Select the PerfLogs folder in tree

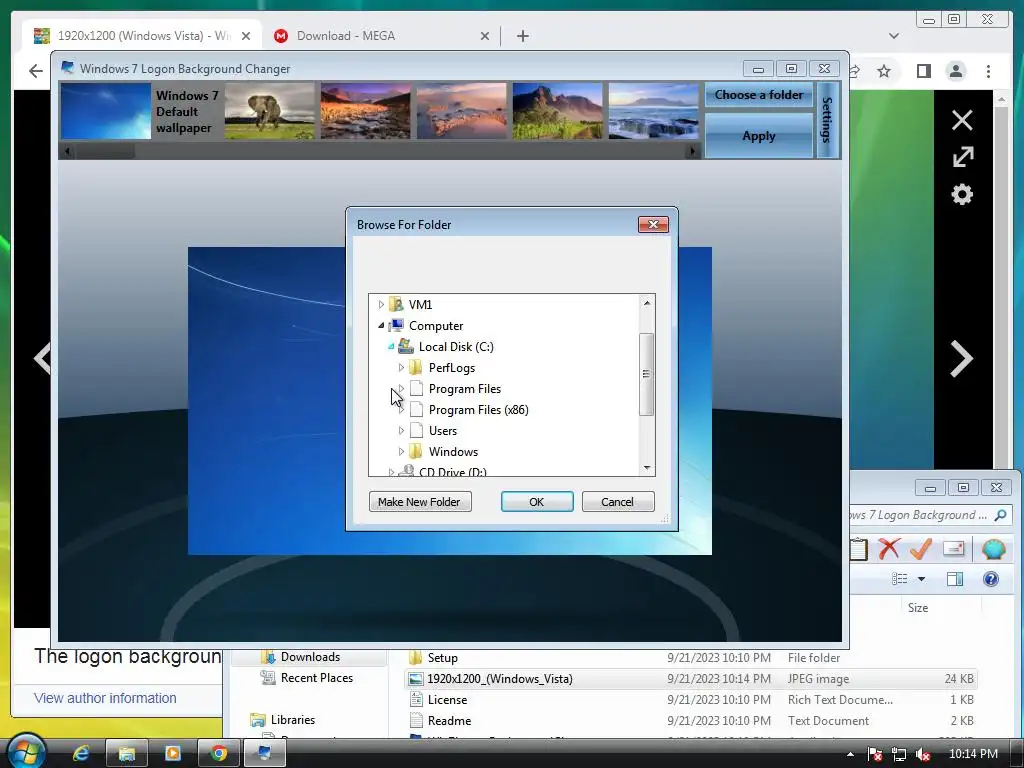click(451, 368)
